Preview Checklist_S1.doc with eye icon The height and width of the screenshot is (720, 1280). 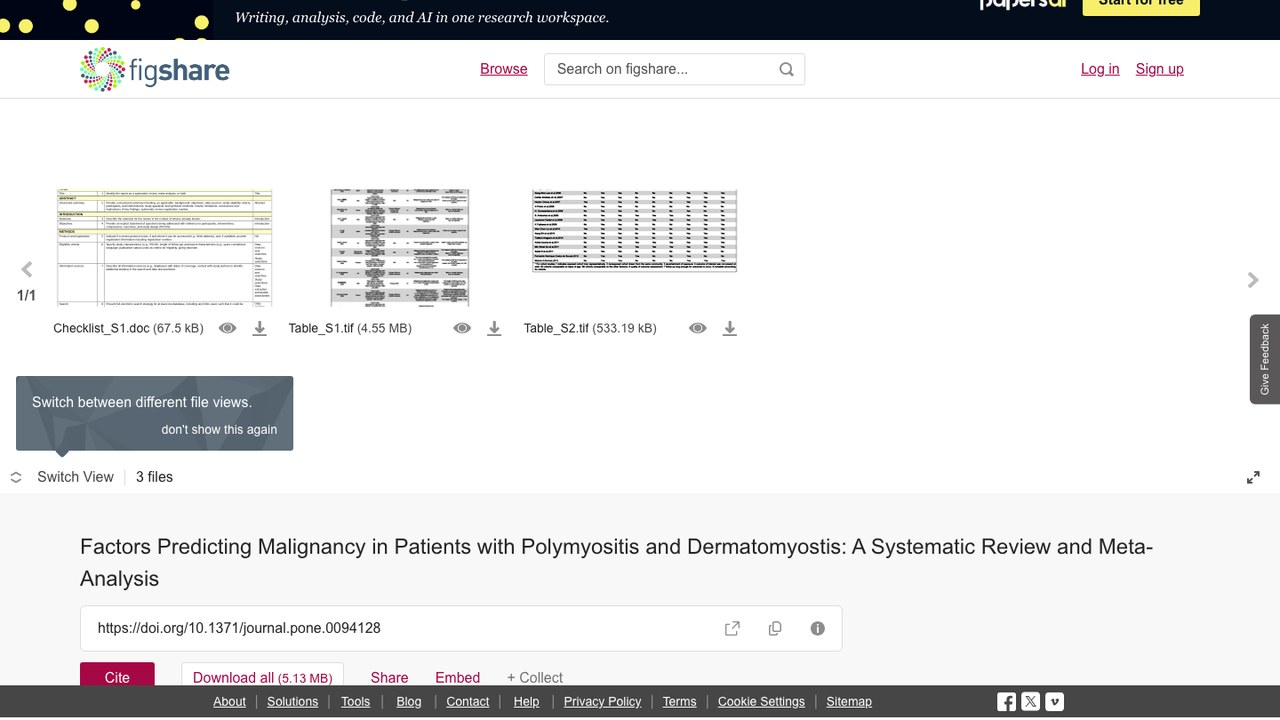click(x=228, y=328)
